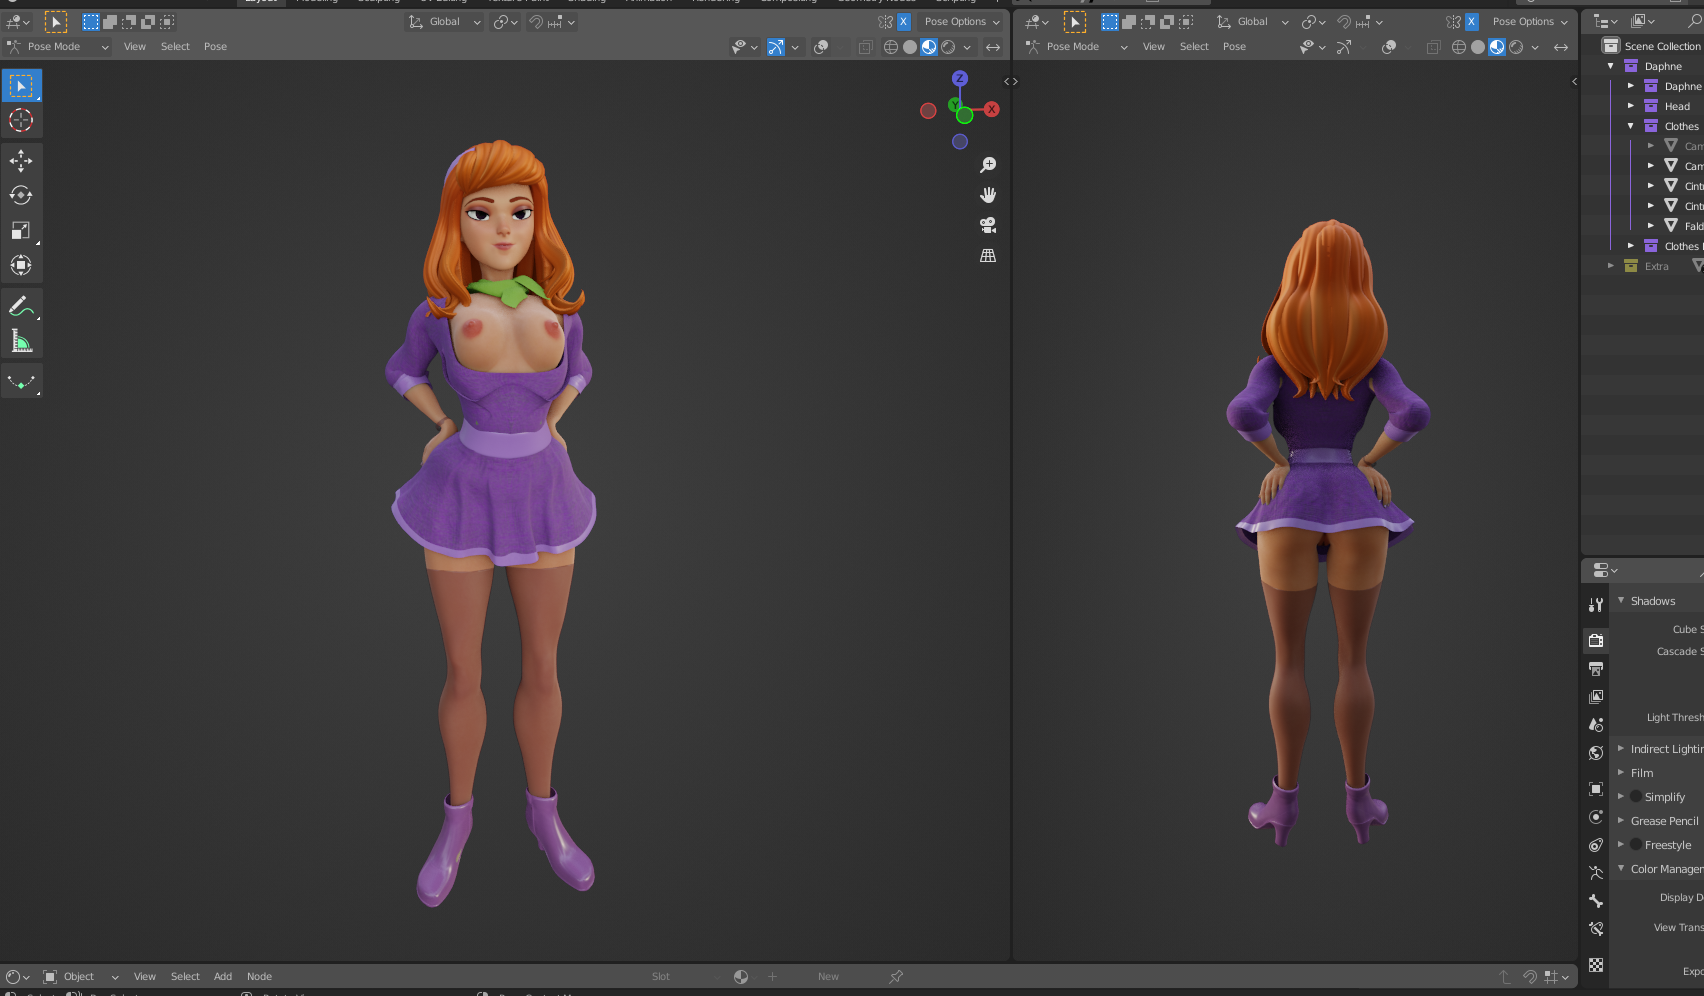Switch right viewport to wireframe shading
1704x996 pixels.
pos(1459,47)
